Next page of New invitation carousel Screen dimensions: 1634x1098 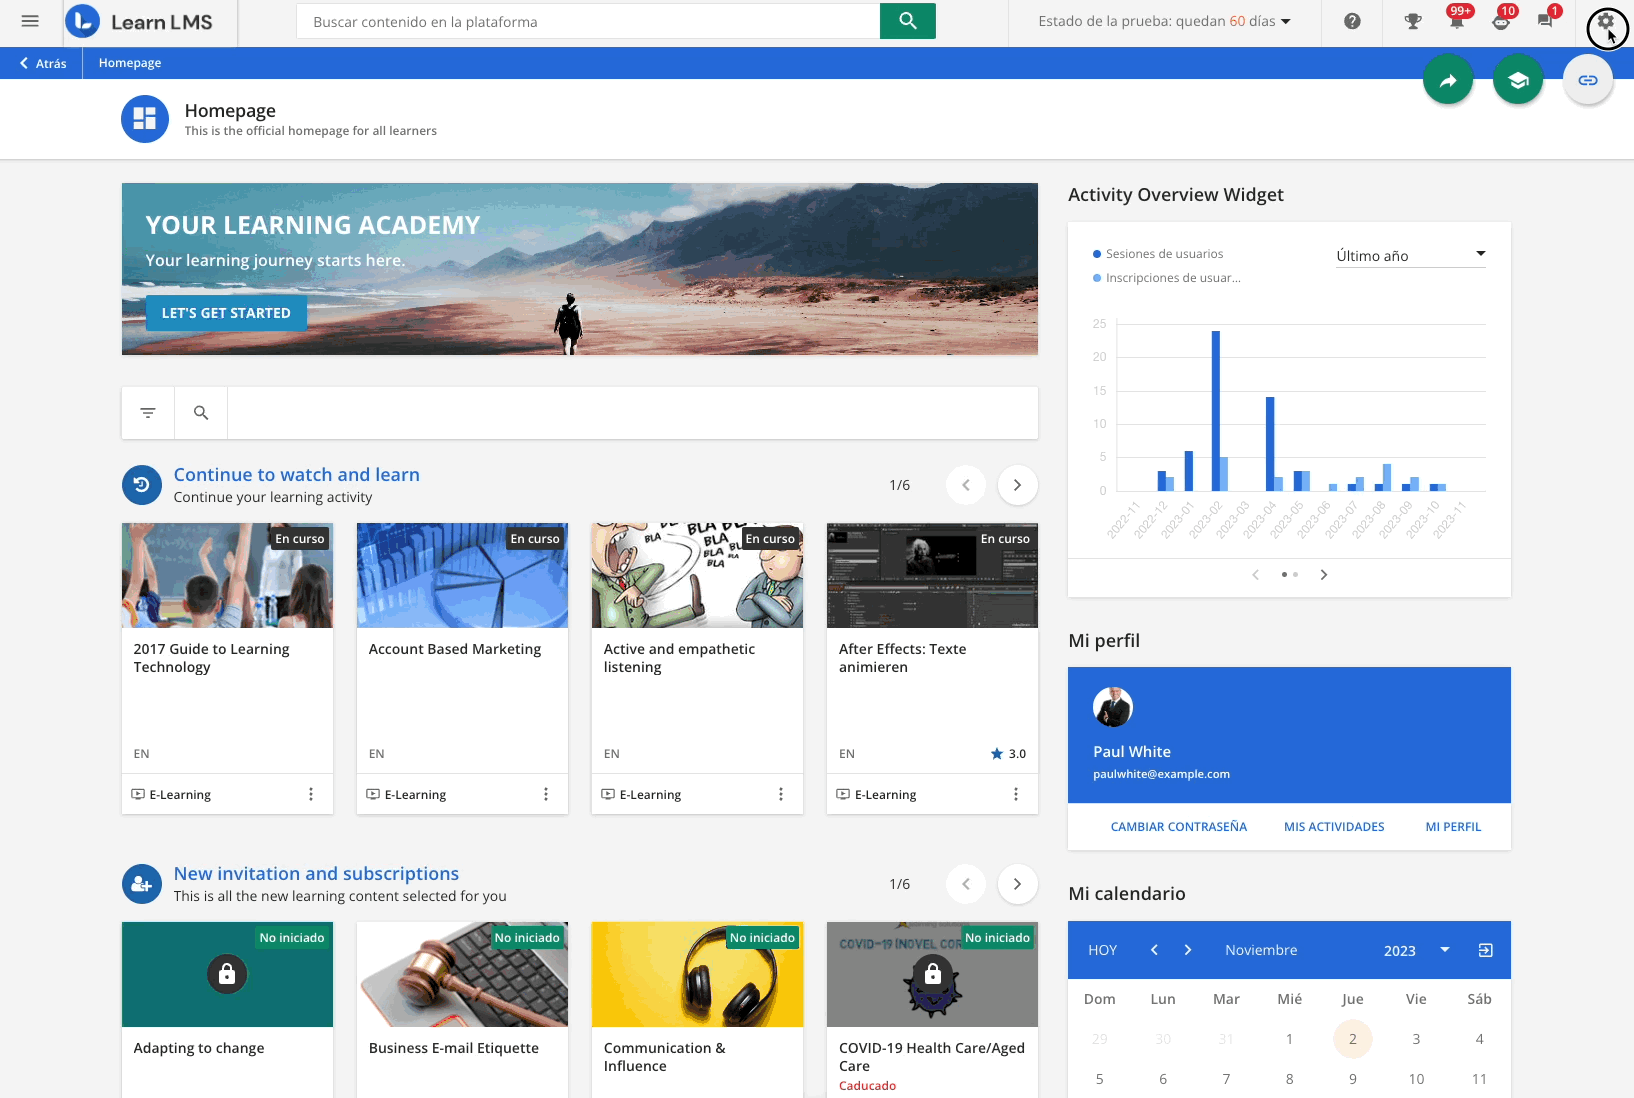pyautogui.click(x=1017, y=884)
